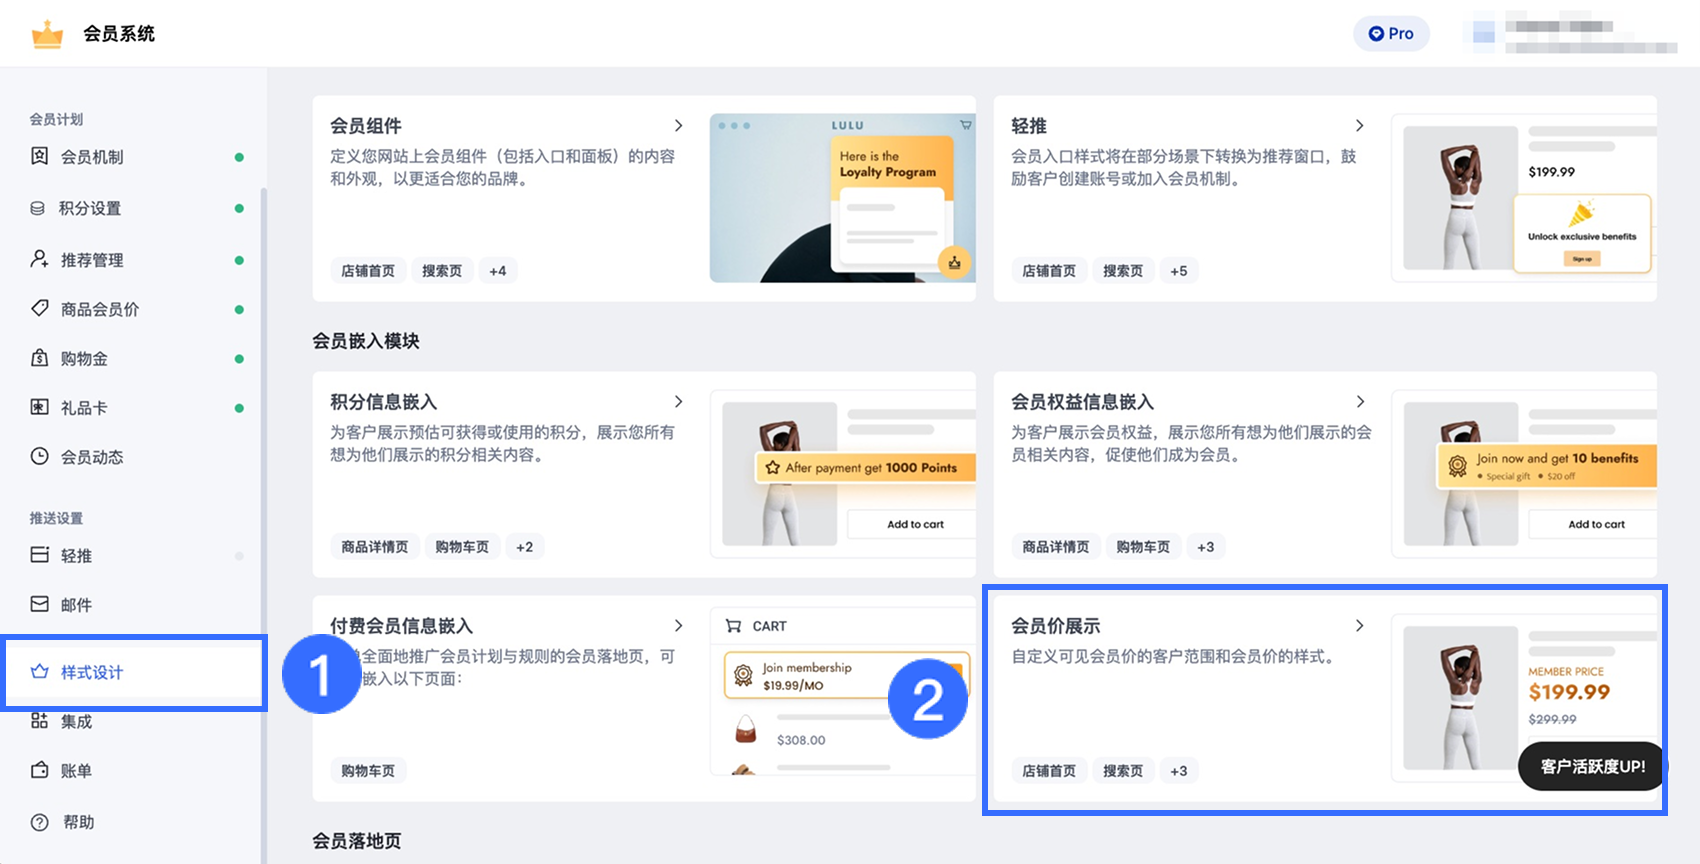This screenshot has height=864, width=1700.
Task: Expand the 轻推 card chevron
Action: click(1359, 126)
